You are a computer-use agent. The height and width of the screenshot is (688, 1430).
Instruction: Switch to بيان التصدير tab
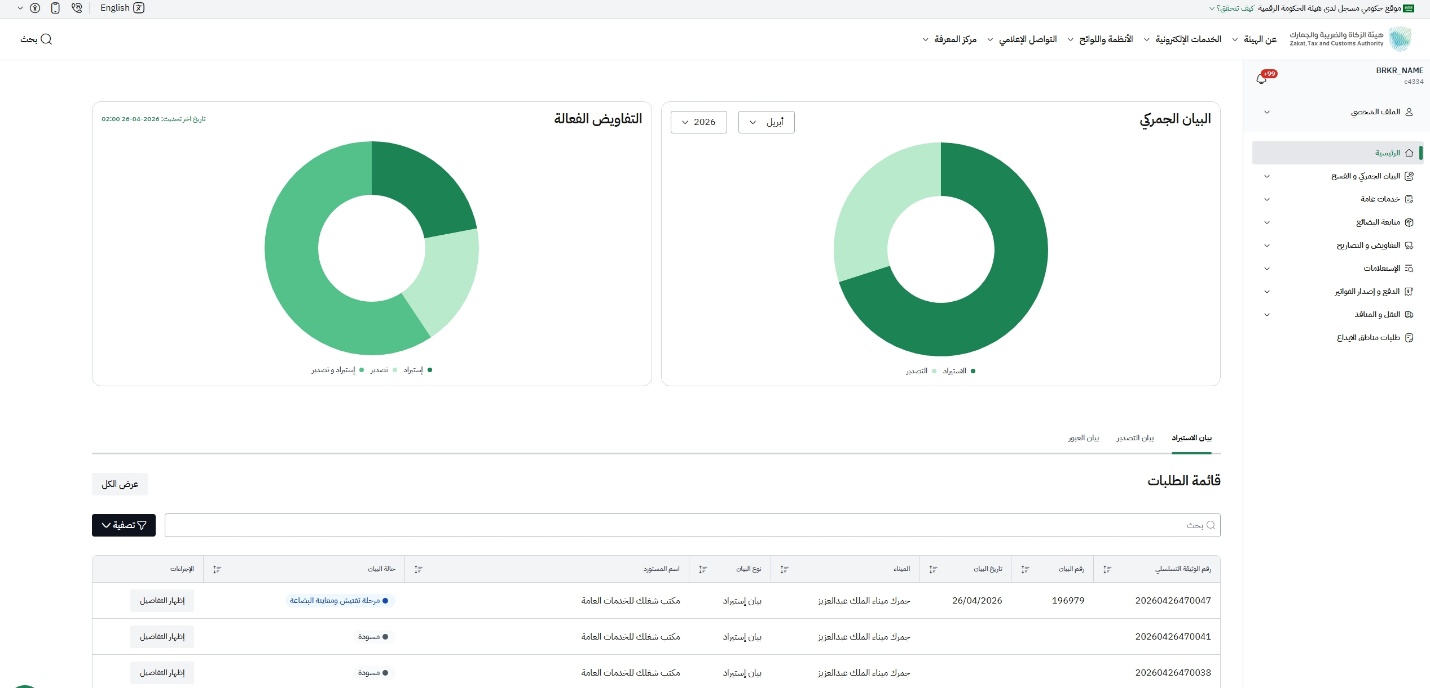1135,438
